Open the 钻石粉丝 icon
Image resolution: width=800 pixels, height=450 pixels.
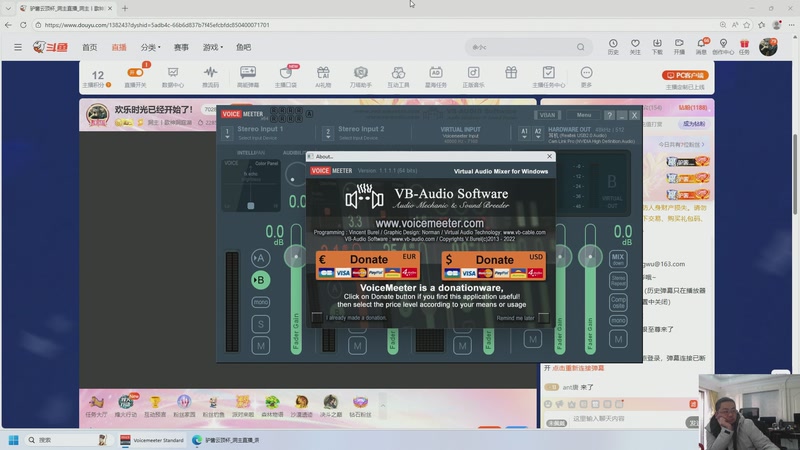pyautogui.click(x=360, y=406)
